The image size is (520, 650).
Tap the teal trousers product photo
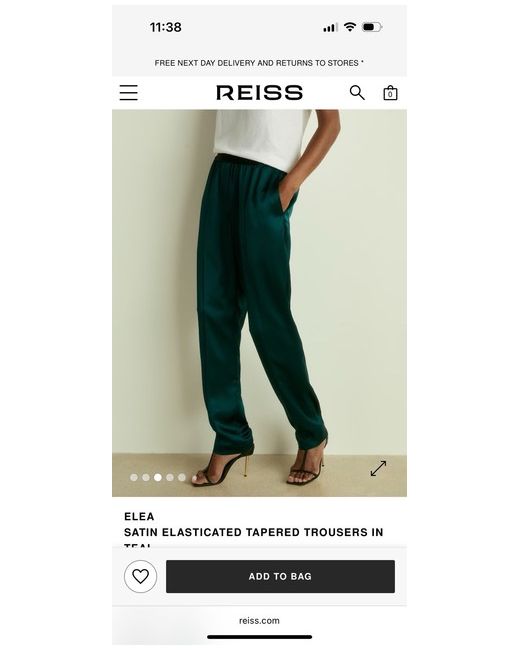coord(259,303)
